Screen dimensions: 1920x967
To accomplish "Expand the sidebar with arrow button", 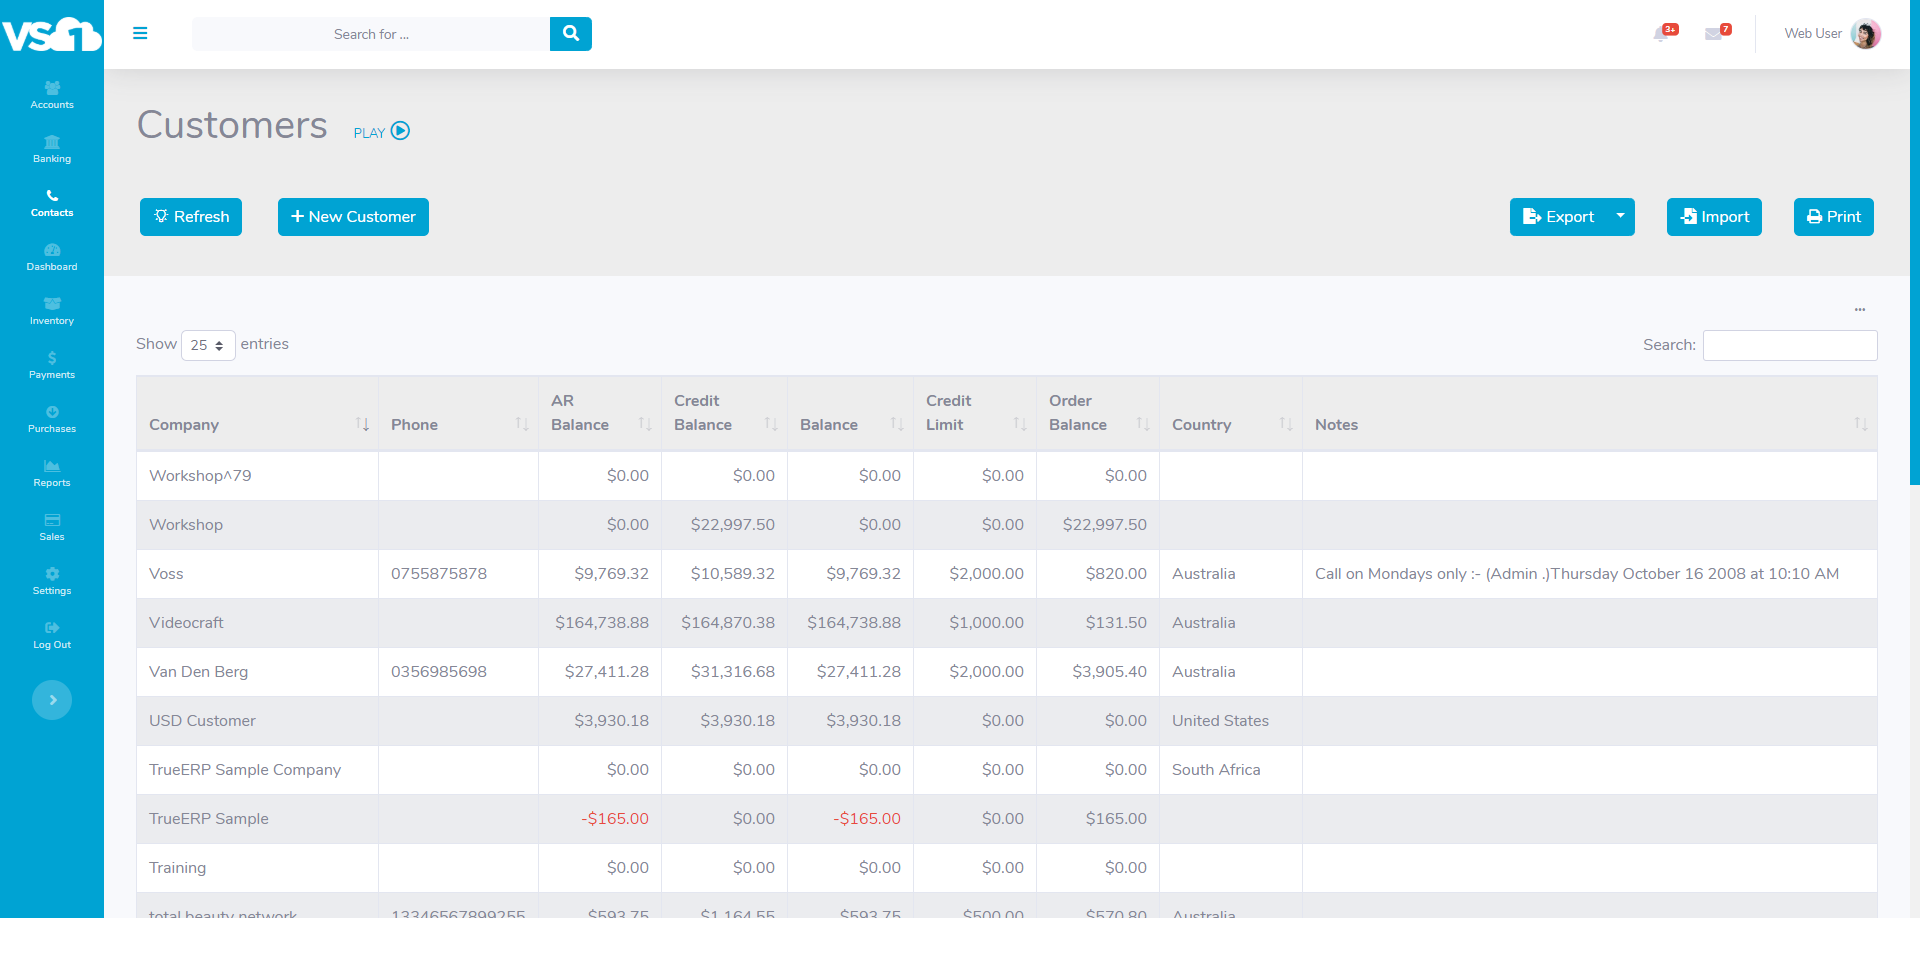I will [52, 700].
